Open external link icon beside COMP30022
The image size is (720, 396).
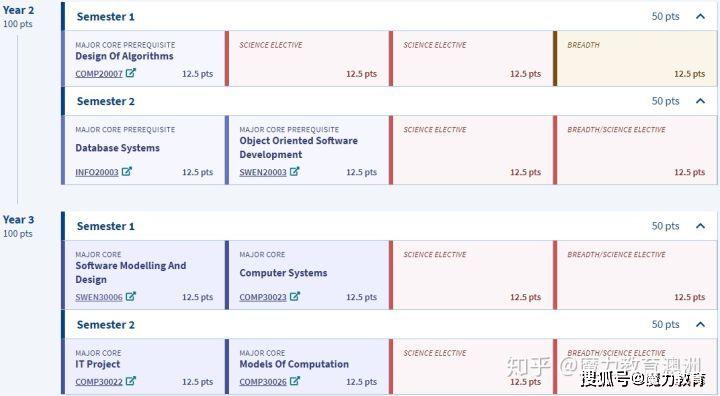point(131,381)
